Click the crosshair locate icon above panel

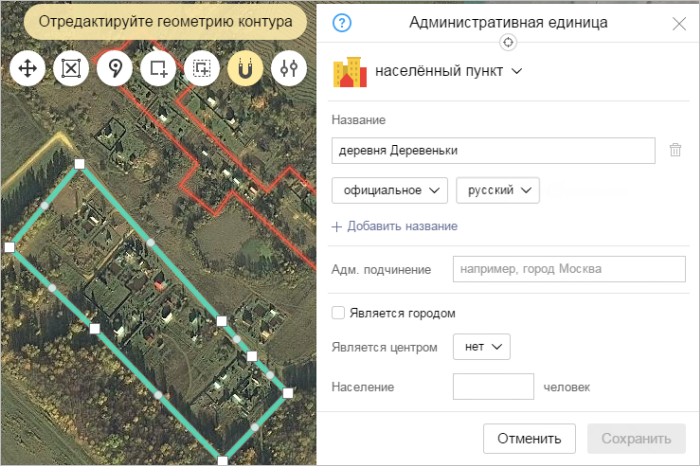(508, 42)
